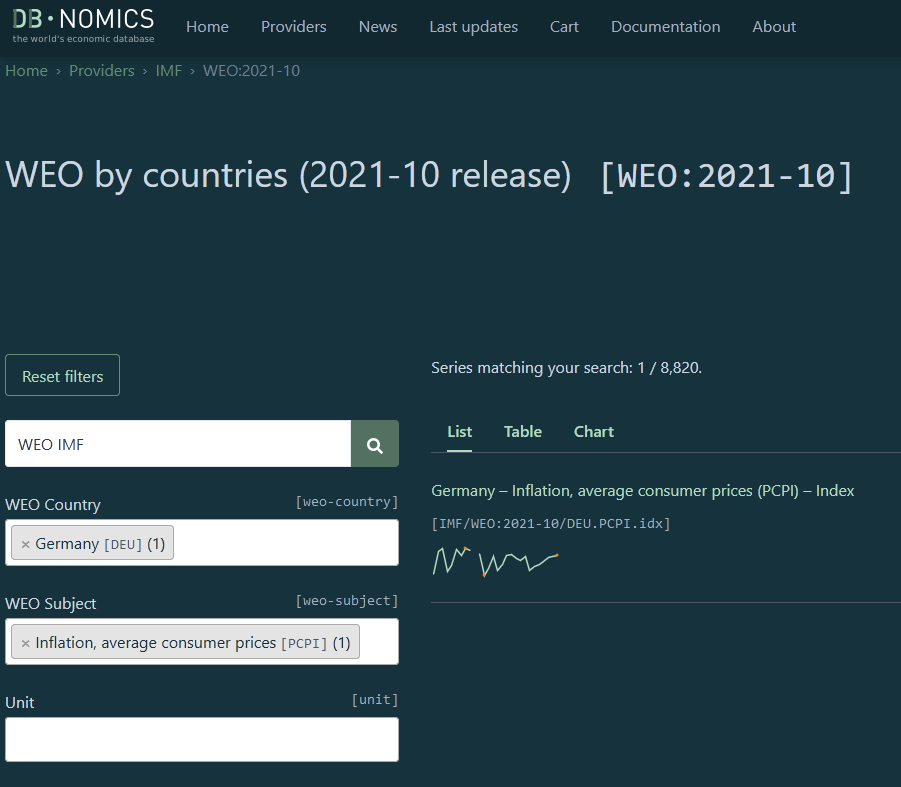The height and width of the screenshot is (787, 901).
Task: Click the WEO:2021-10 breadcrumb
Action: pos(251,71)
